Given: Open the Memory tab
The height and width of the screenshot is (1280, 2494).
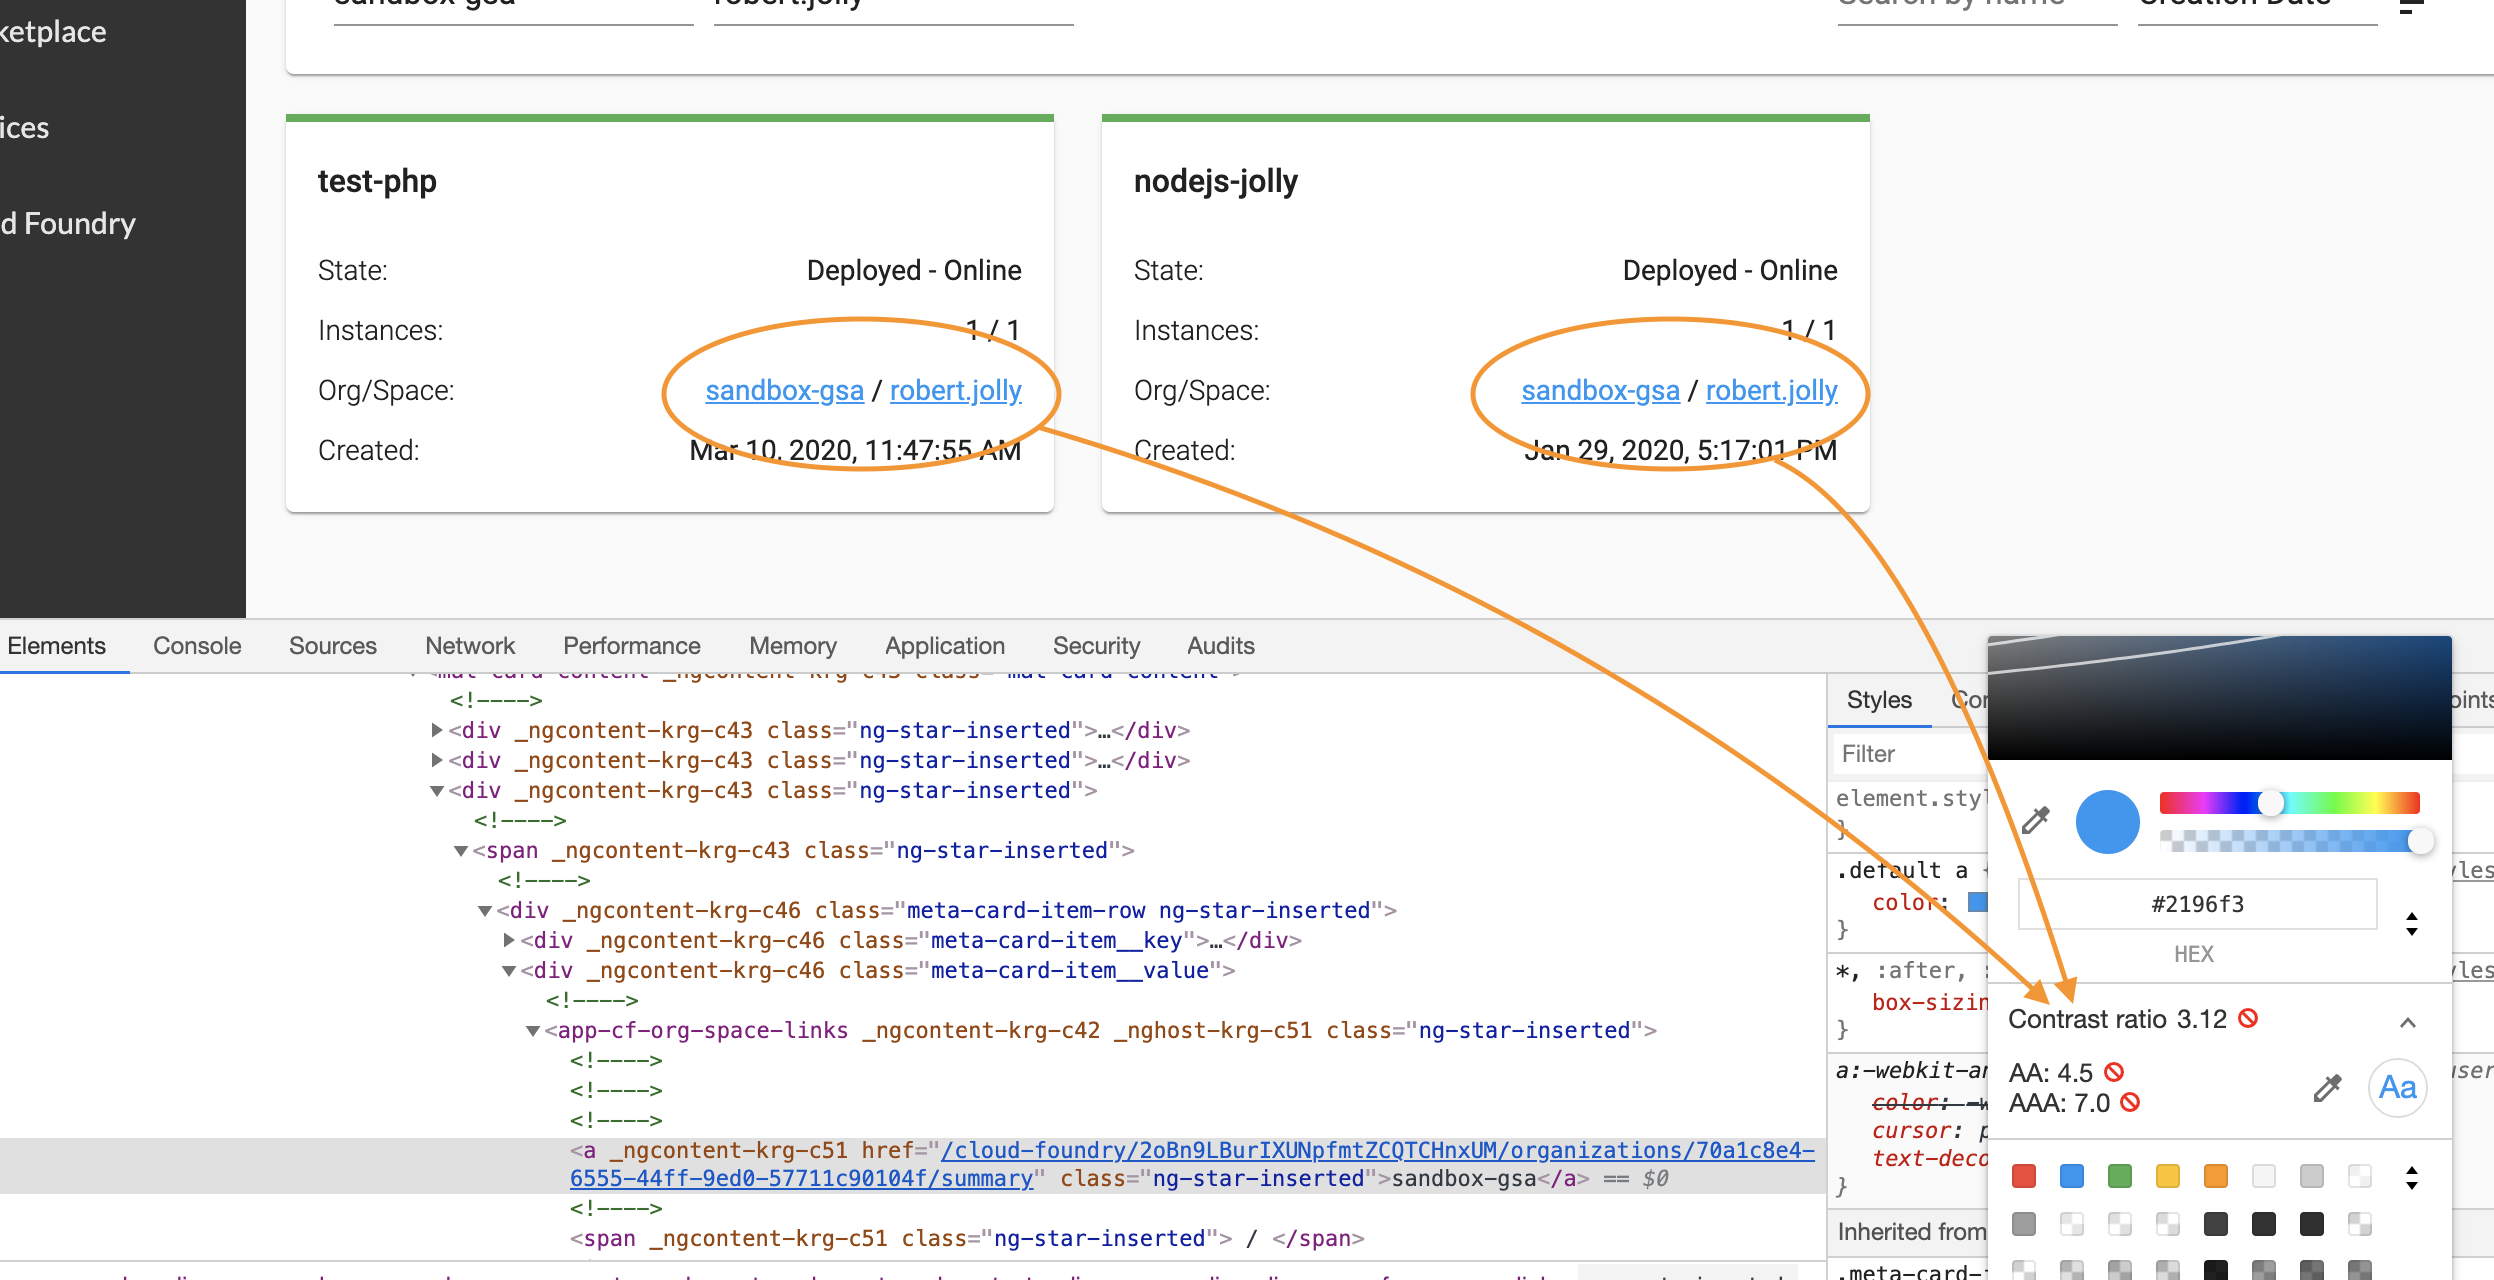Looking at the screenshot, I should (x=793, y=646).
